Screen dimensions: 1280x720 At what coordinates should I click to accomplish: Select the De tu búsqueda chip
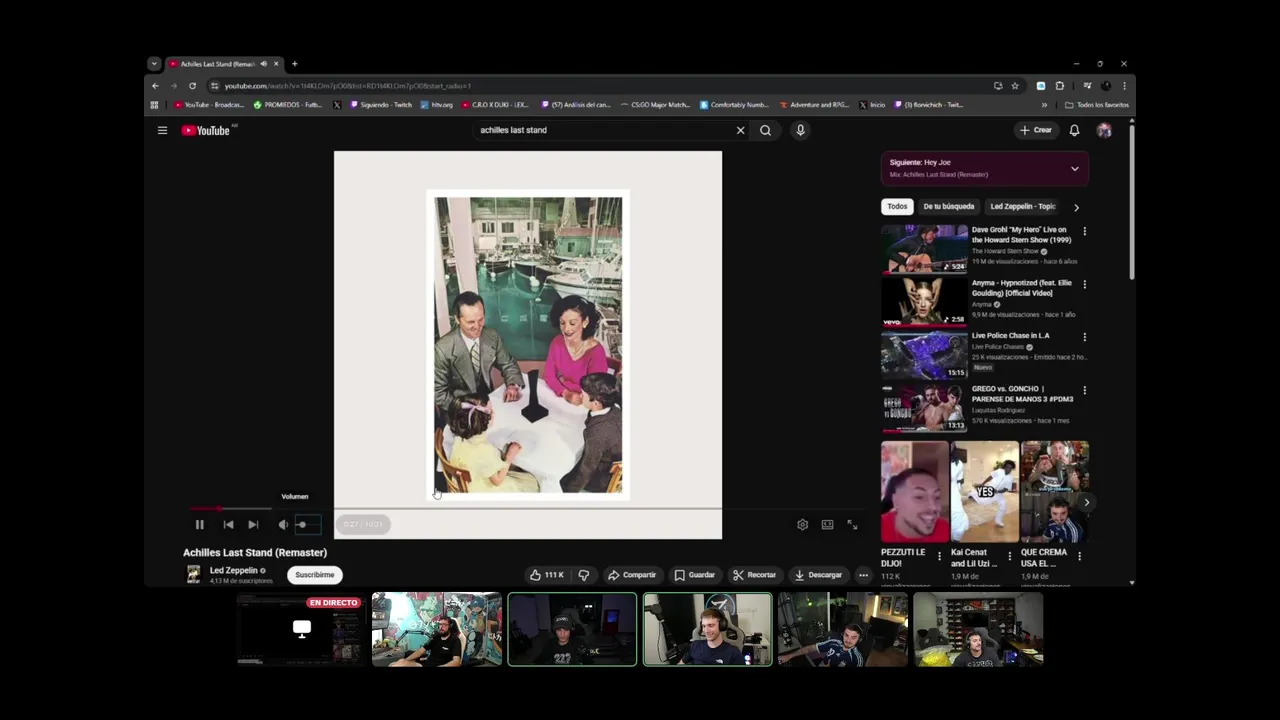coord(949,206)
